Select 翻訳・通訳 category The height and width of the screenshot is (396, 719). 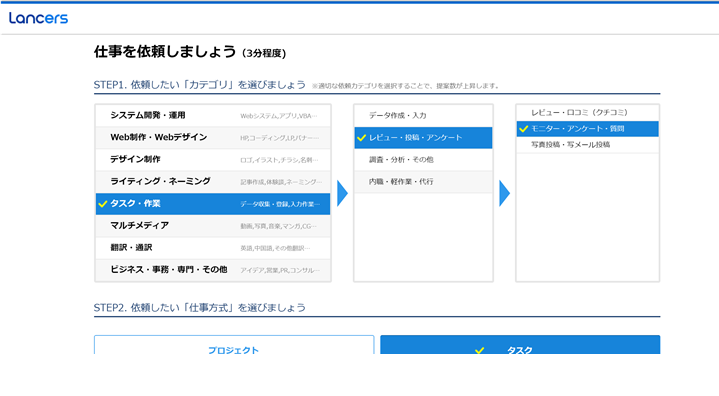(213, 248)
